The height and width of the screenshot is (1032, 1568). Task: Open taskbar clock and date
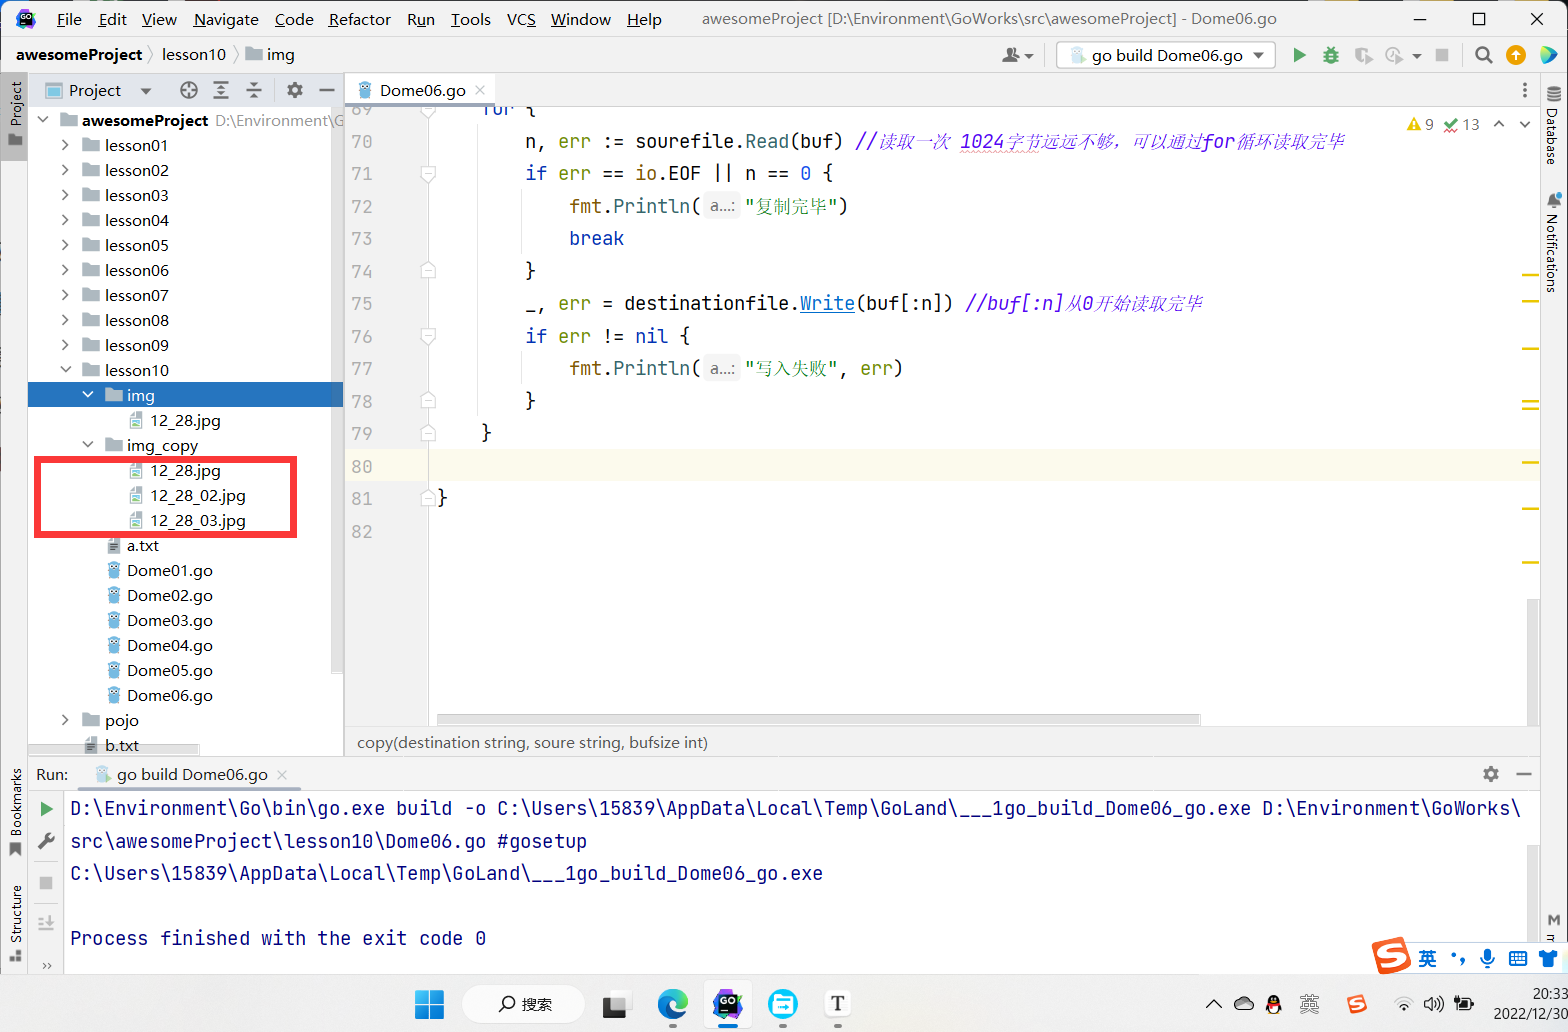1530,1004
